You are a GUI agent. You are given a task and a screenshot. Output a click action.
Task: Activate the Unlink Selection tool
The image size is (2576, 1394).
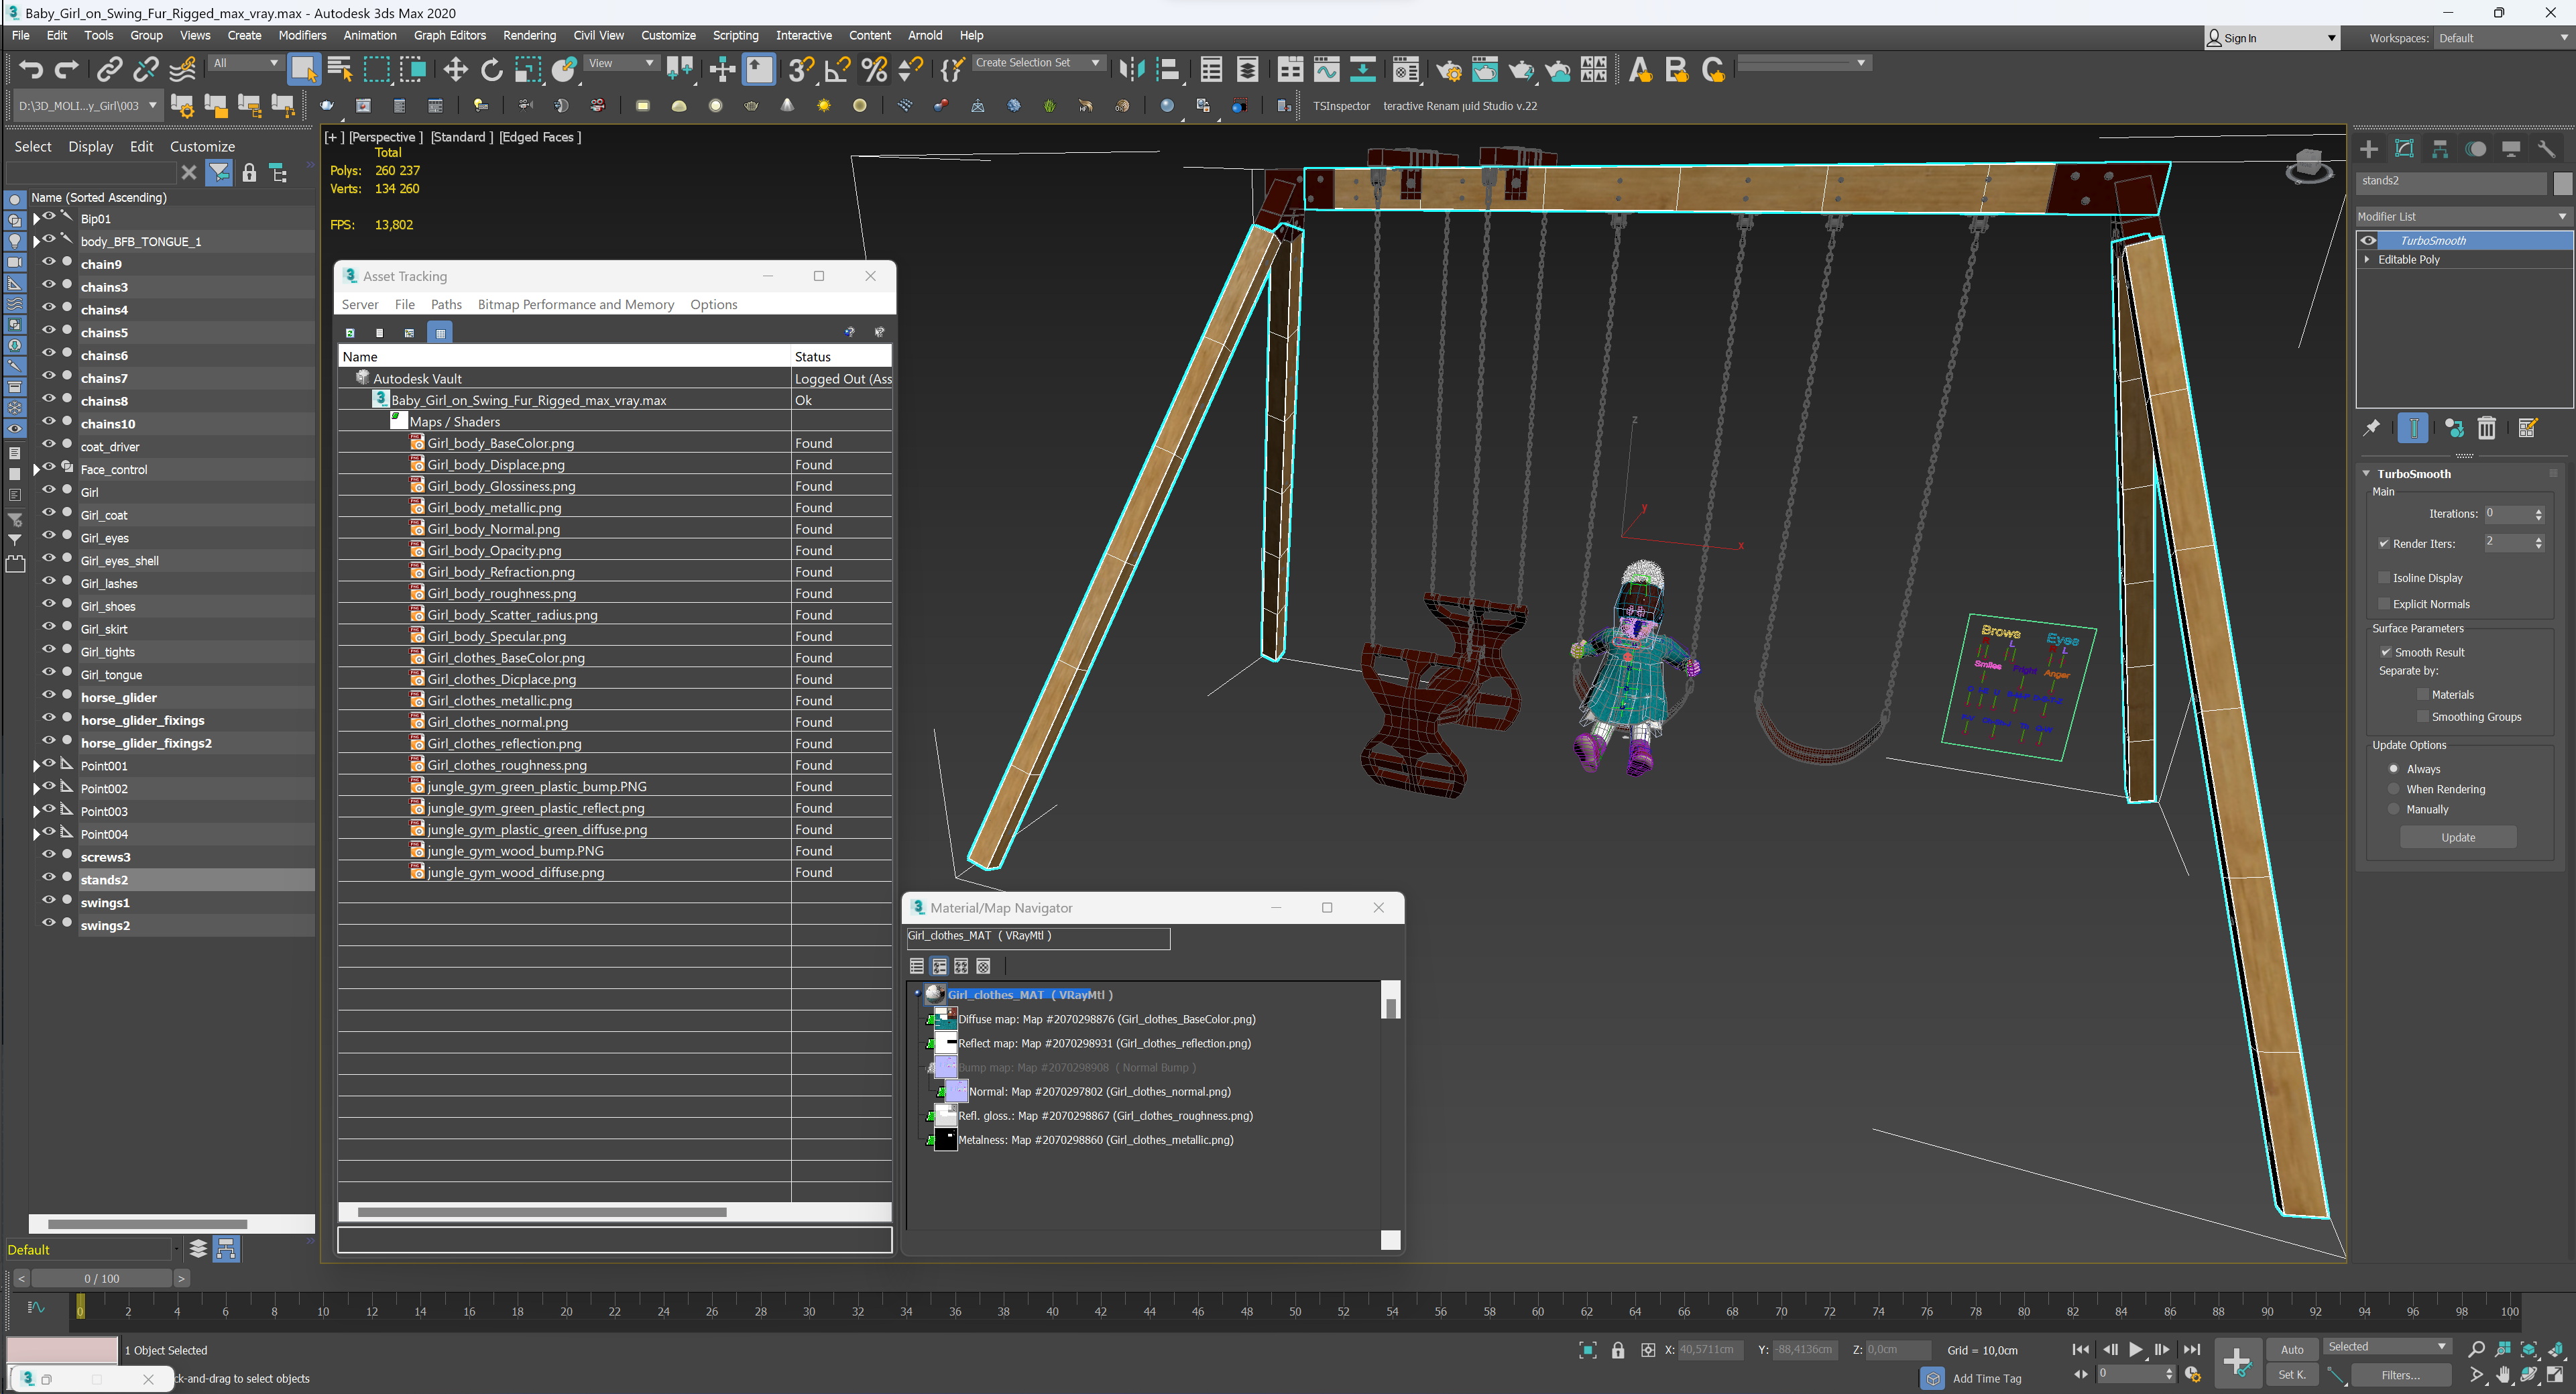click(x=146, y=69)
